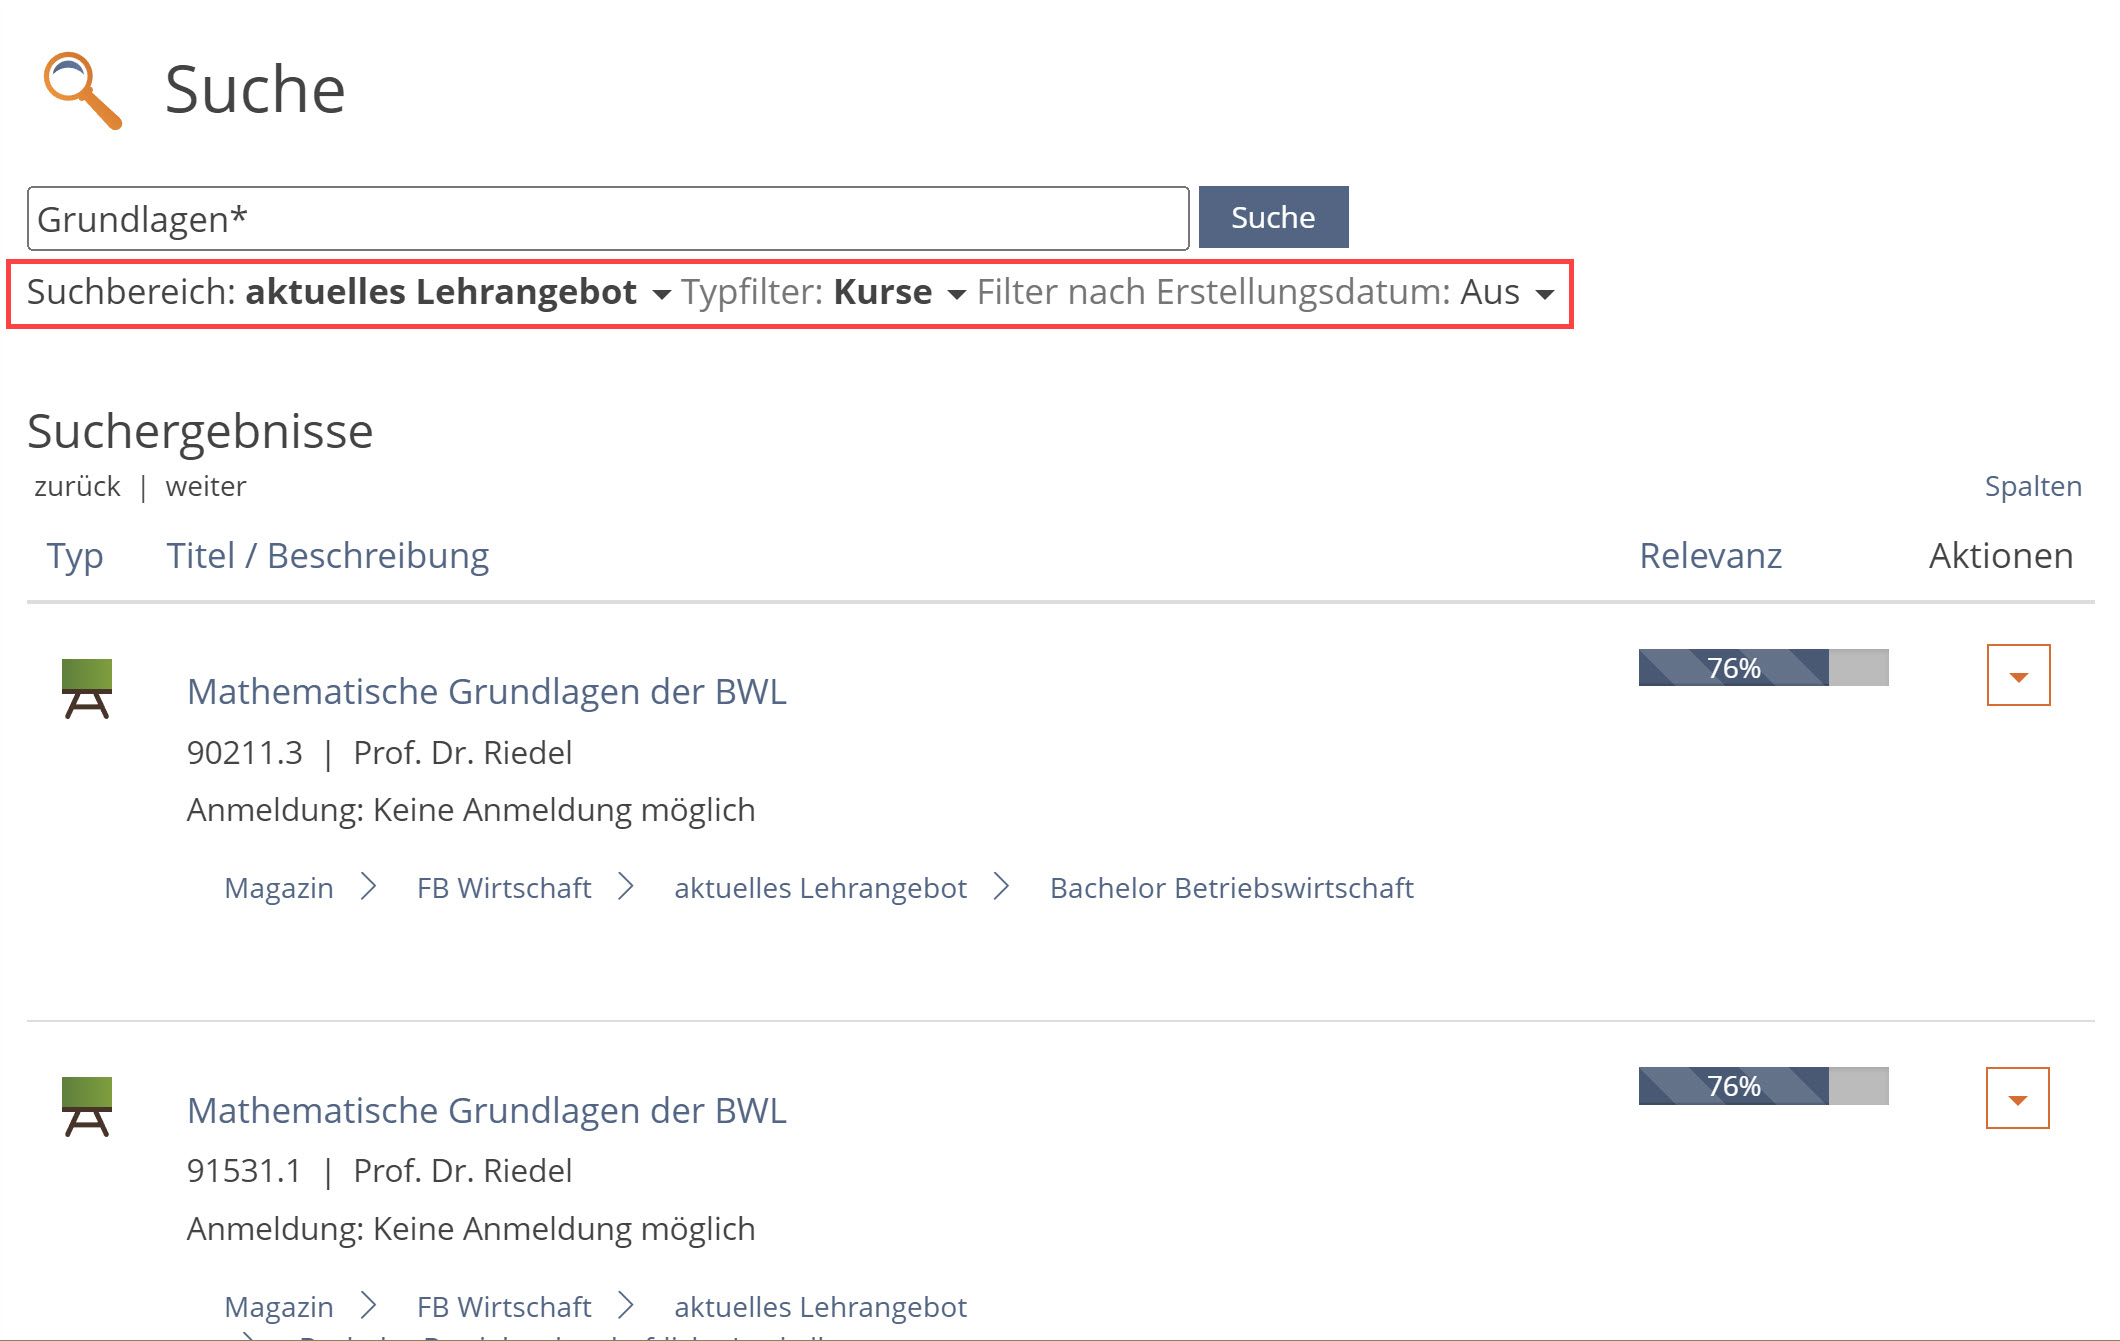Screen dimensions: 2120x1341
Task: Click the Suche button
Action: coord(1273,217)
